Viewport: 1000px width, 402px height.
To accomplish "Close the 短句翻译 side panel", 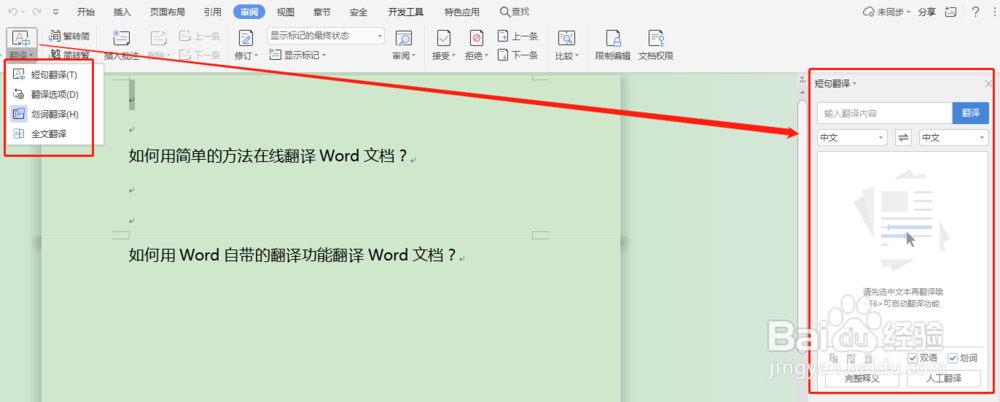I will click(988, 84).
